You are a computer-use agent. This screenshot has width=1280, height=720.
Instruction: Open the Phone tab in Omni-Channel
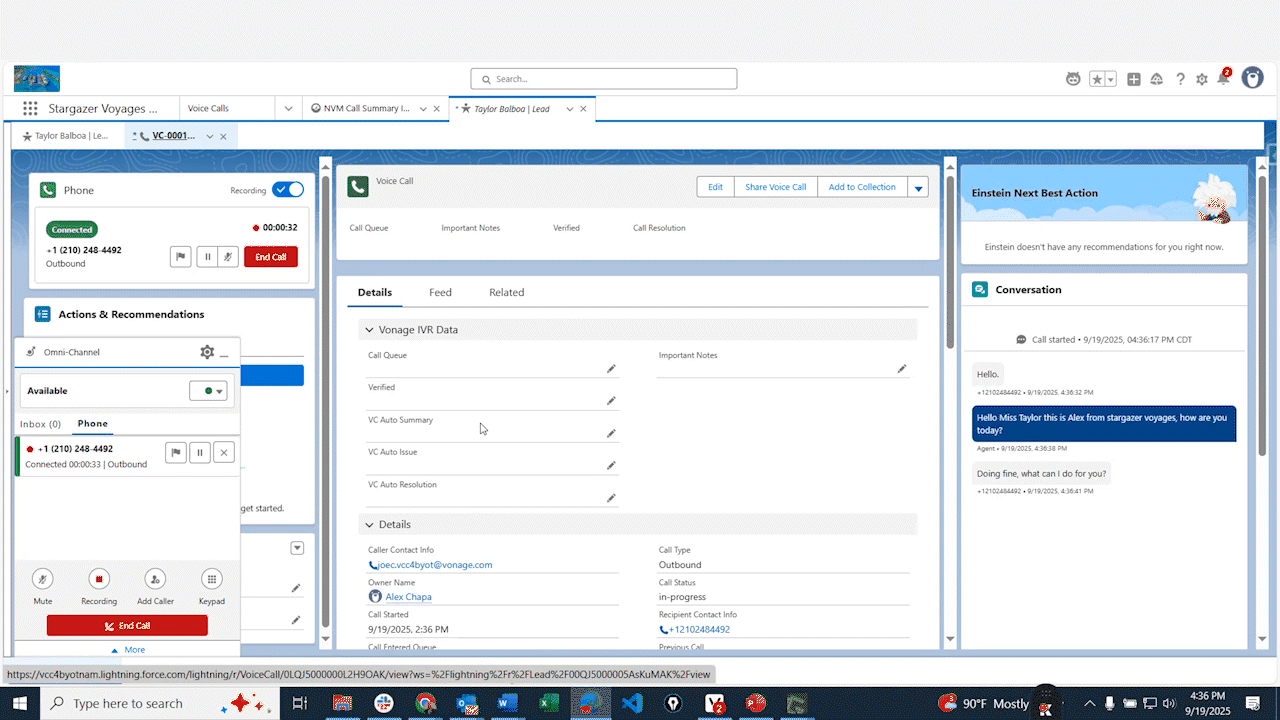(92, 423)
